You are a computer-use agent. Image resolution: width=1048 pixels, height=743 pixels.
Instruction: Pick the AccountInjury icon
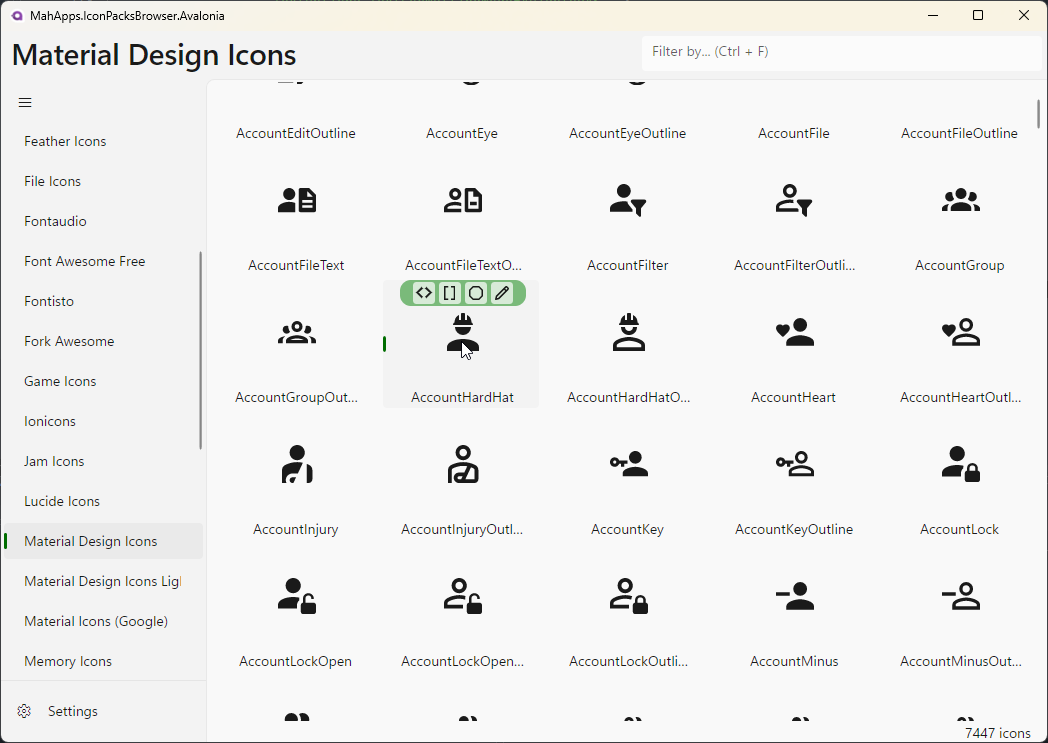[x=297, y=464]
